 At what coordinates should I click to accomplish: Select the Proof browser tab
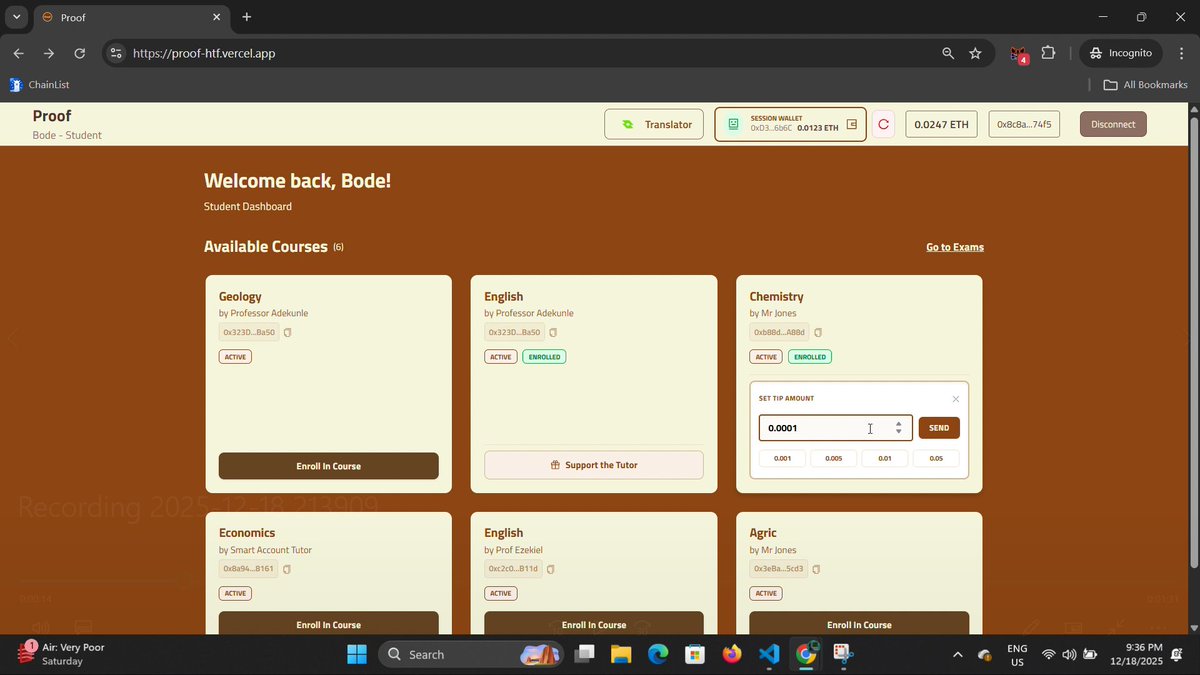tap(130, 17)
